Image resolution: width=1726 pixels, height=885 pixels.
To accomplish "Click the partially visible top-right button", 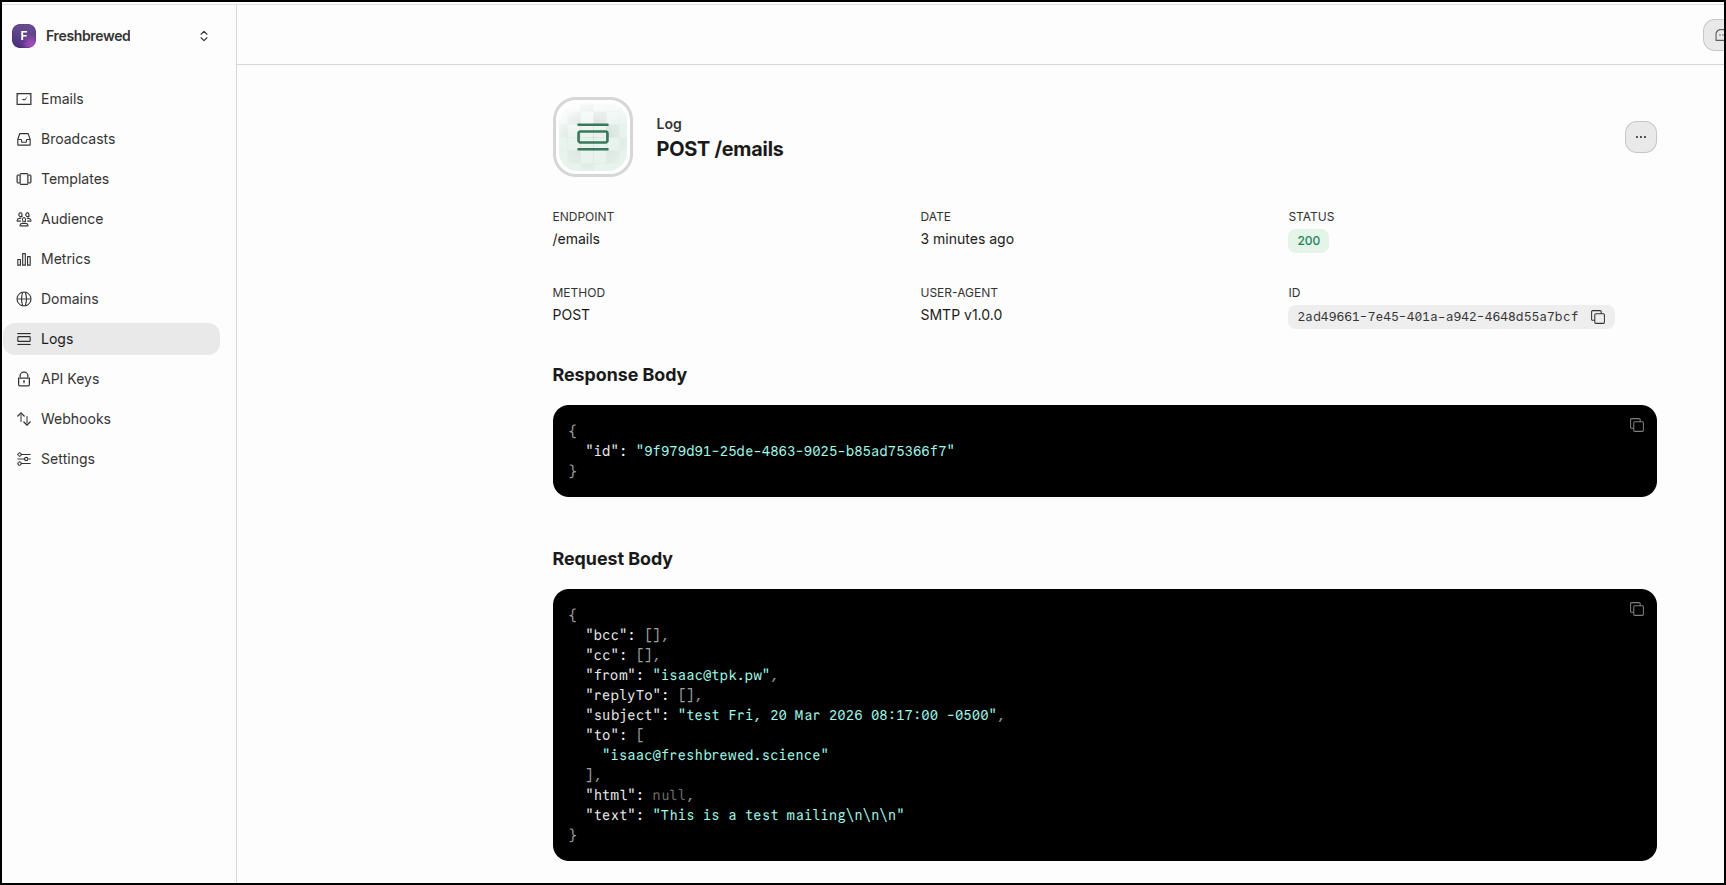I will click(1714, 35).
